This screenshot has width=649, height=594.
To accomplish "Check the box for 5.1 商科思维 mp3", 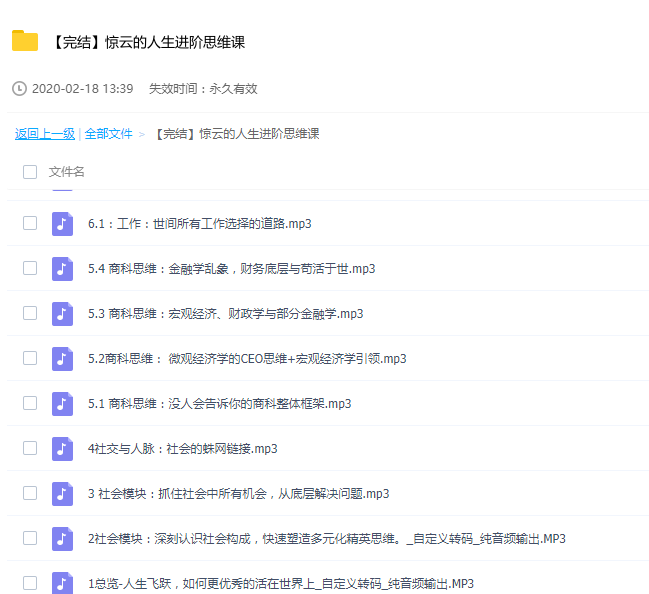I will point(30,403).
